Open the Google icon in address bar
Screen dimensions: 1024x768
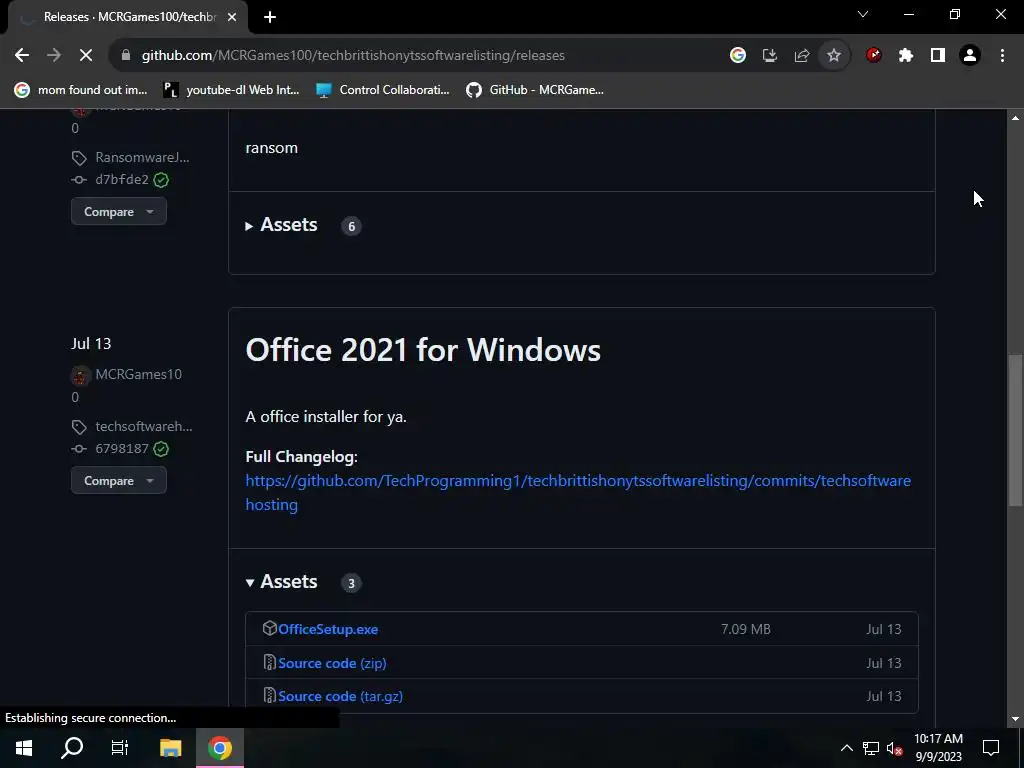(x=738, y=56)
